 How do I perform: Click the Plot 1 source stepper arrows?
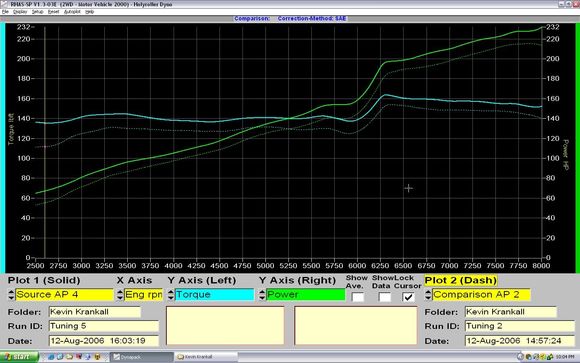11,295
